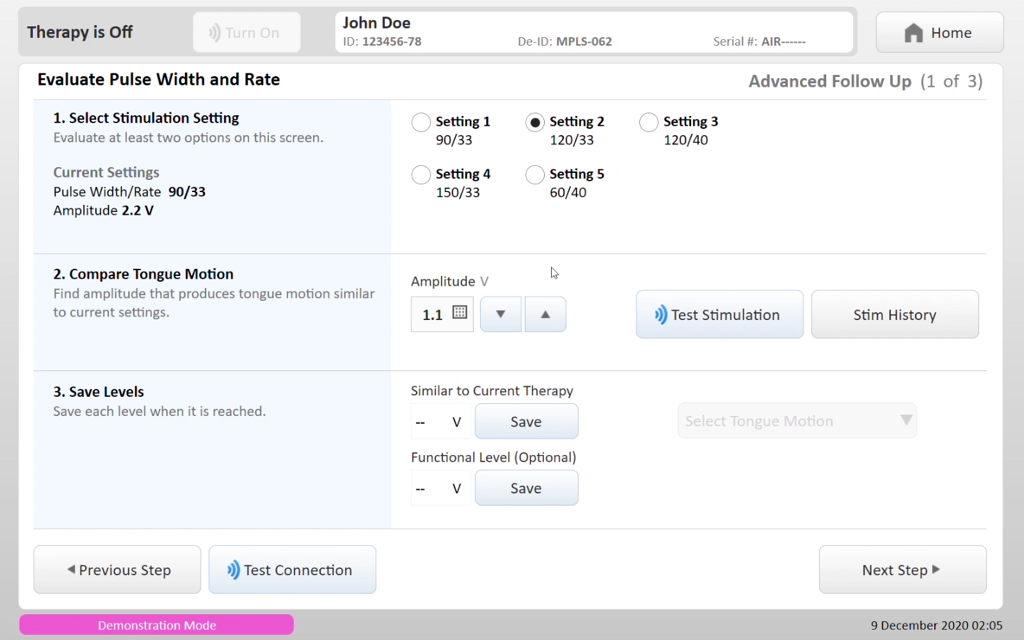Image resolution: width=1024 pixels, height=640 pixels.
Task: Click the amplitude value 1.1 field
Action: click(x=442, y=314)
